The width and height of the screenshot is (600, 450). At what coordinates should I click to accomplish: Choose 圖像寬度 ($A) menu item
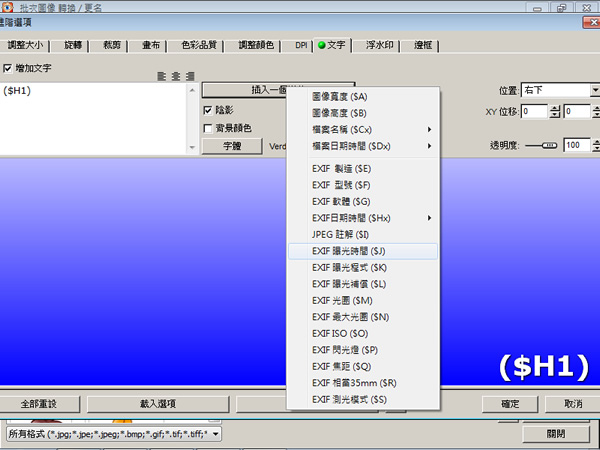362,97
